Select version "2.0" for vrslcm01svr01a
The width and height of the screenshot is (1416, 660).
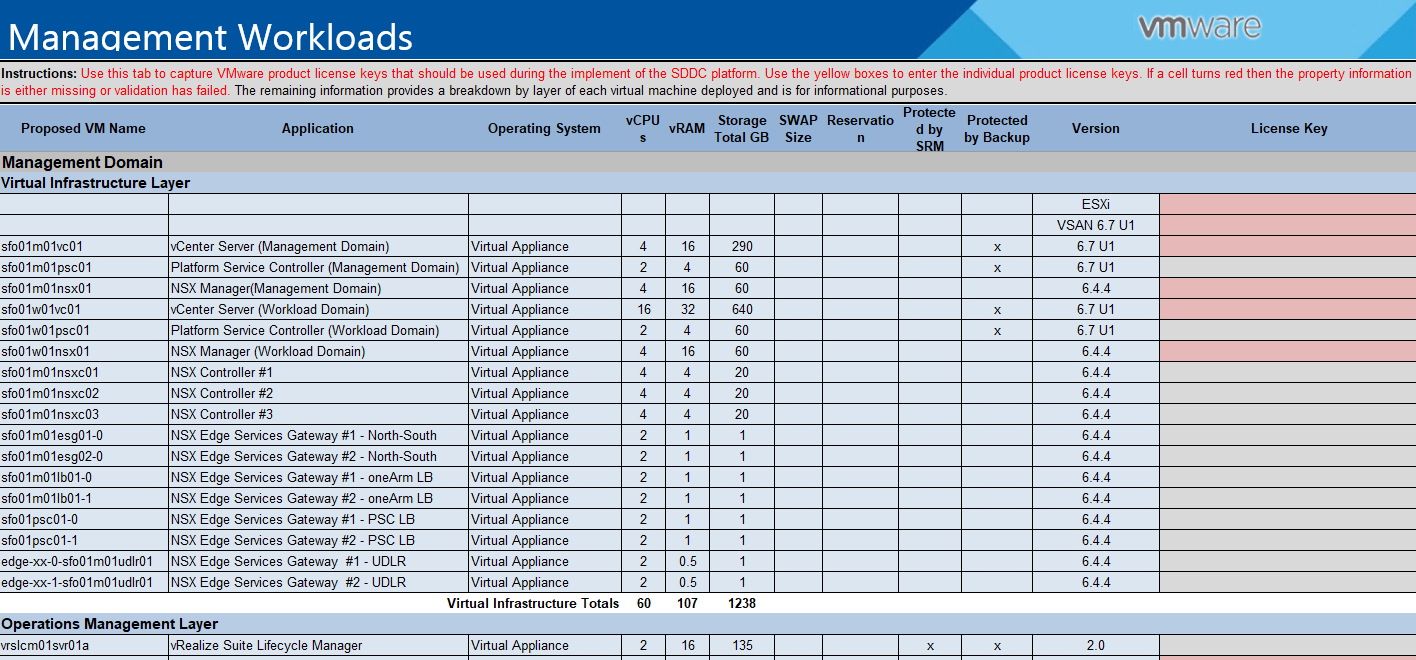click(x=1096, y=645)
